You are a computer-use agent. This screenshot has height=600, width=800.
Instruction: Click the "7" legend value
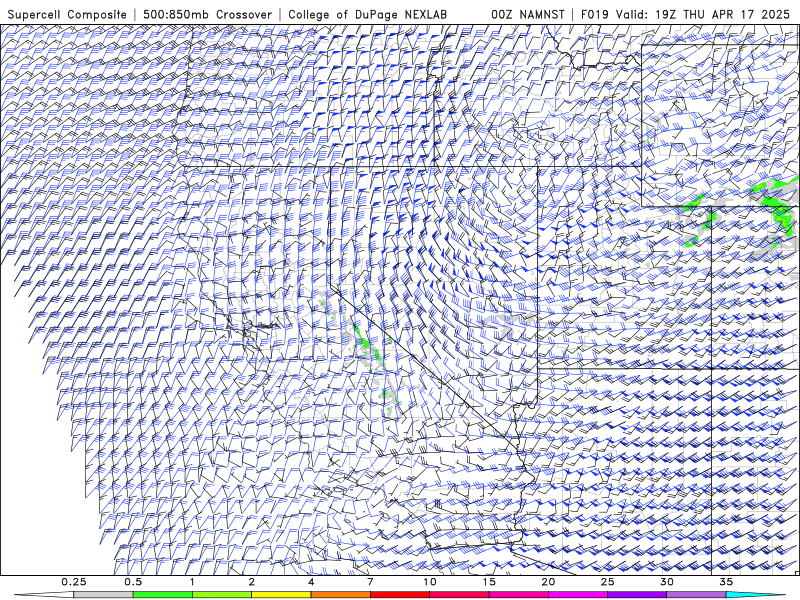pyautogui.click(x=370, y=582)
